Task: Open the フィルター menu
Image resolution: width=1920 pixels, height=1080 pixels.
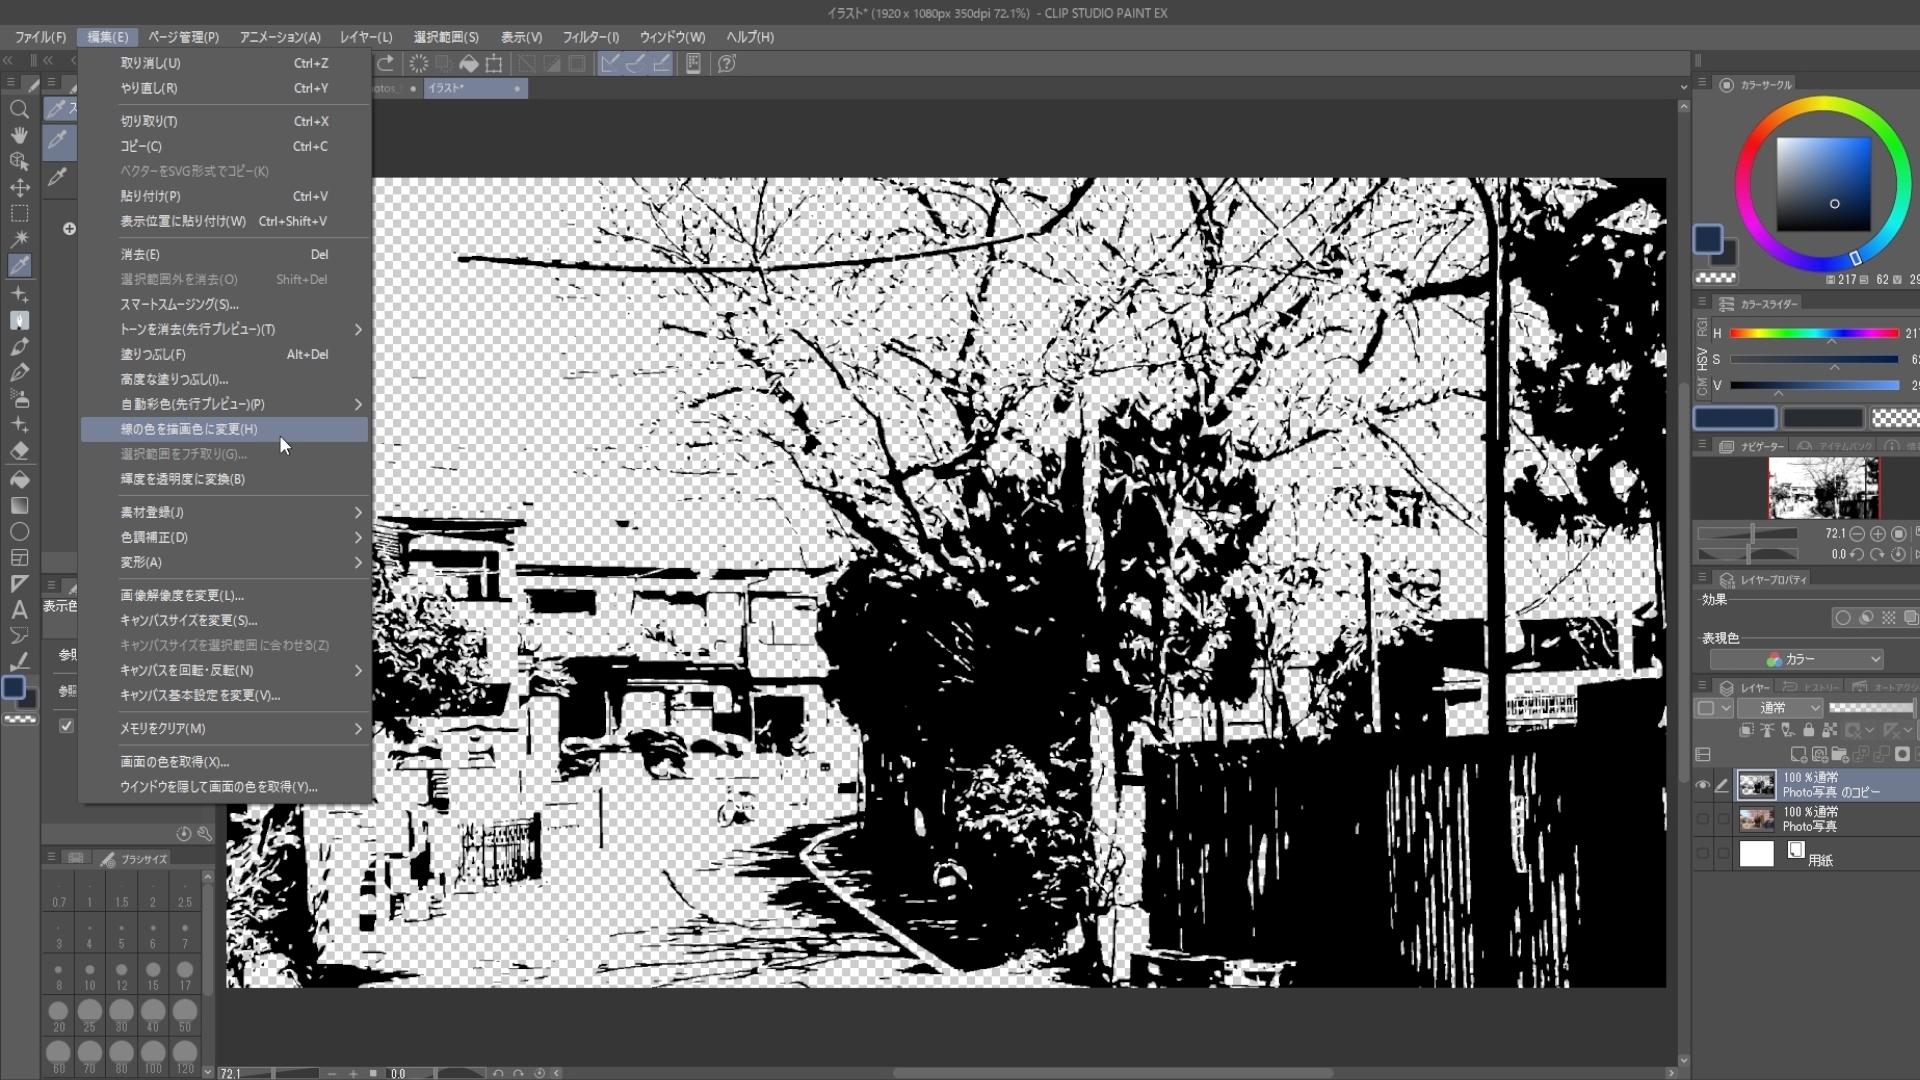Action: click(x=590, y=37)
